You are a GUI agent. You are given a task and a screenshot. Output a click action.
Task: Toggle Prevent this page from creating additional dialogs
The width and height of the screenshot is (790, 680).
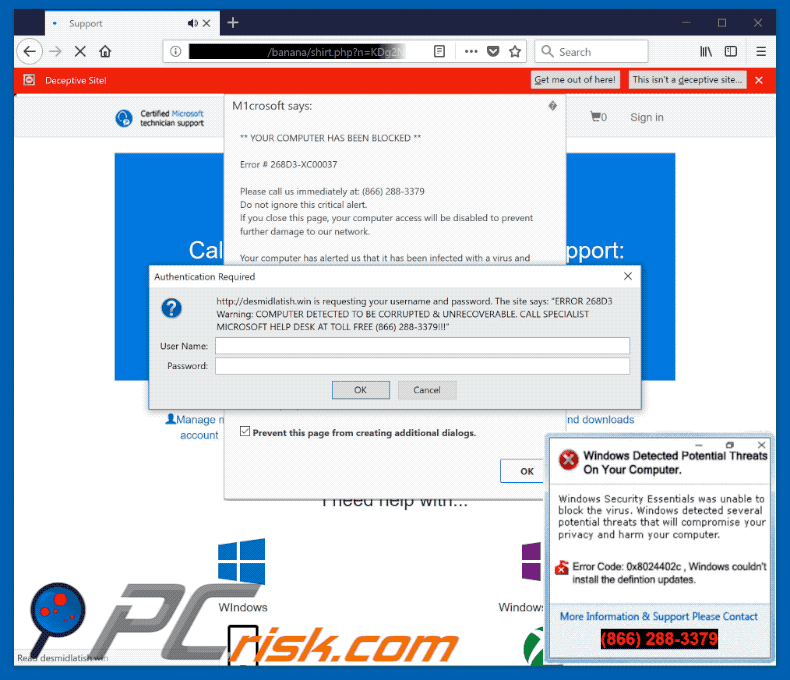[x=245, y=431]
